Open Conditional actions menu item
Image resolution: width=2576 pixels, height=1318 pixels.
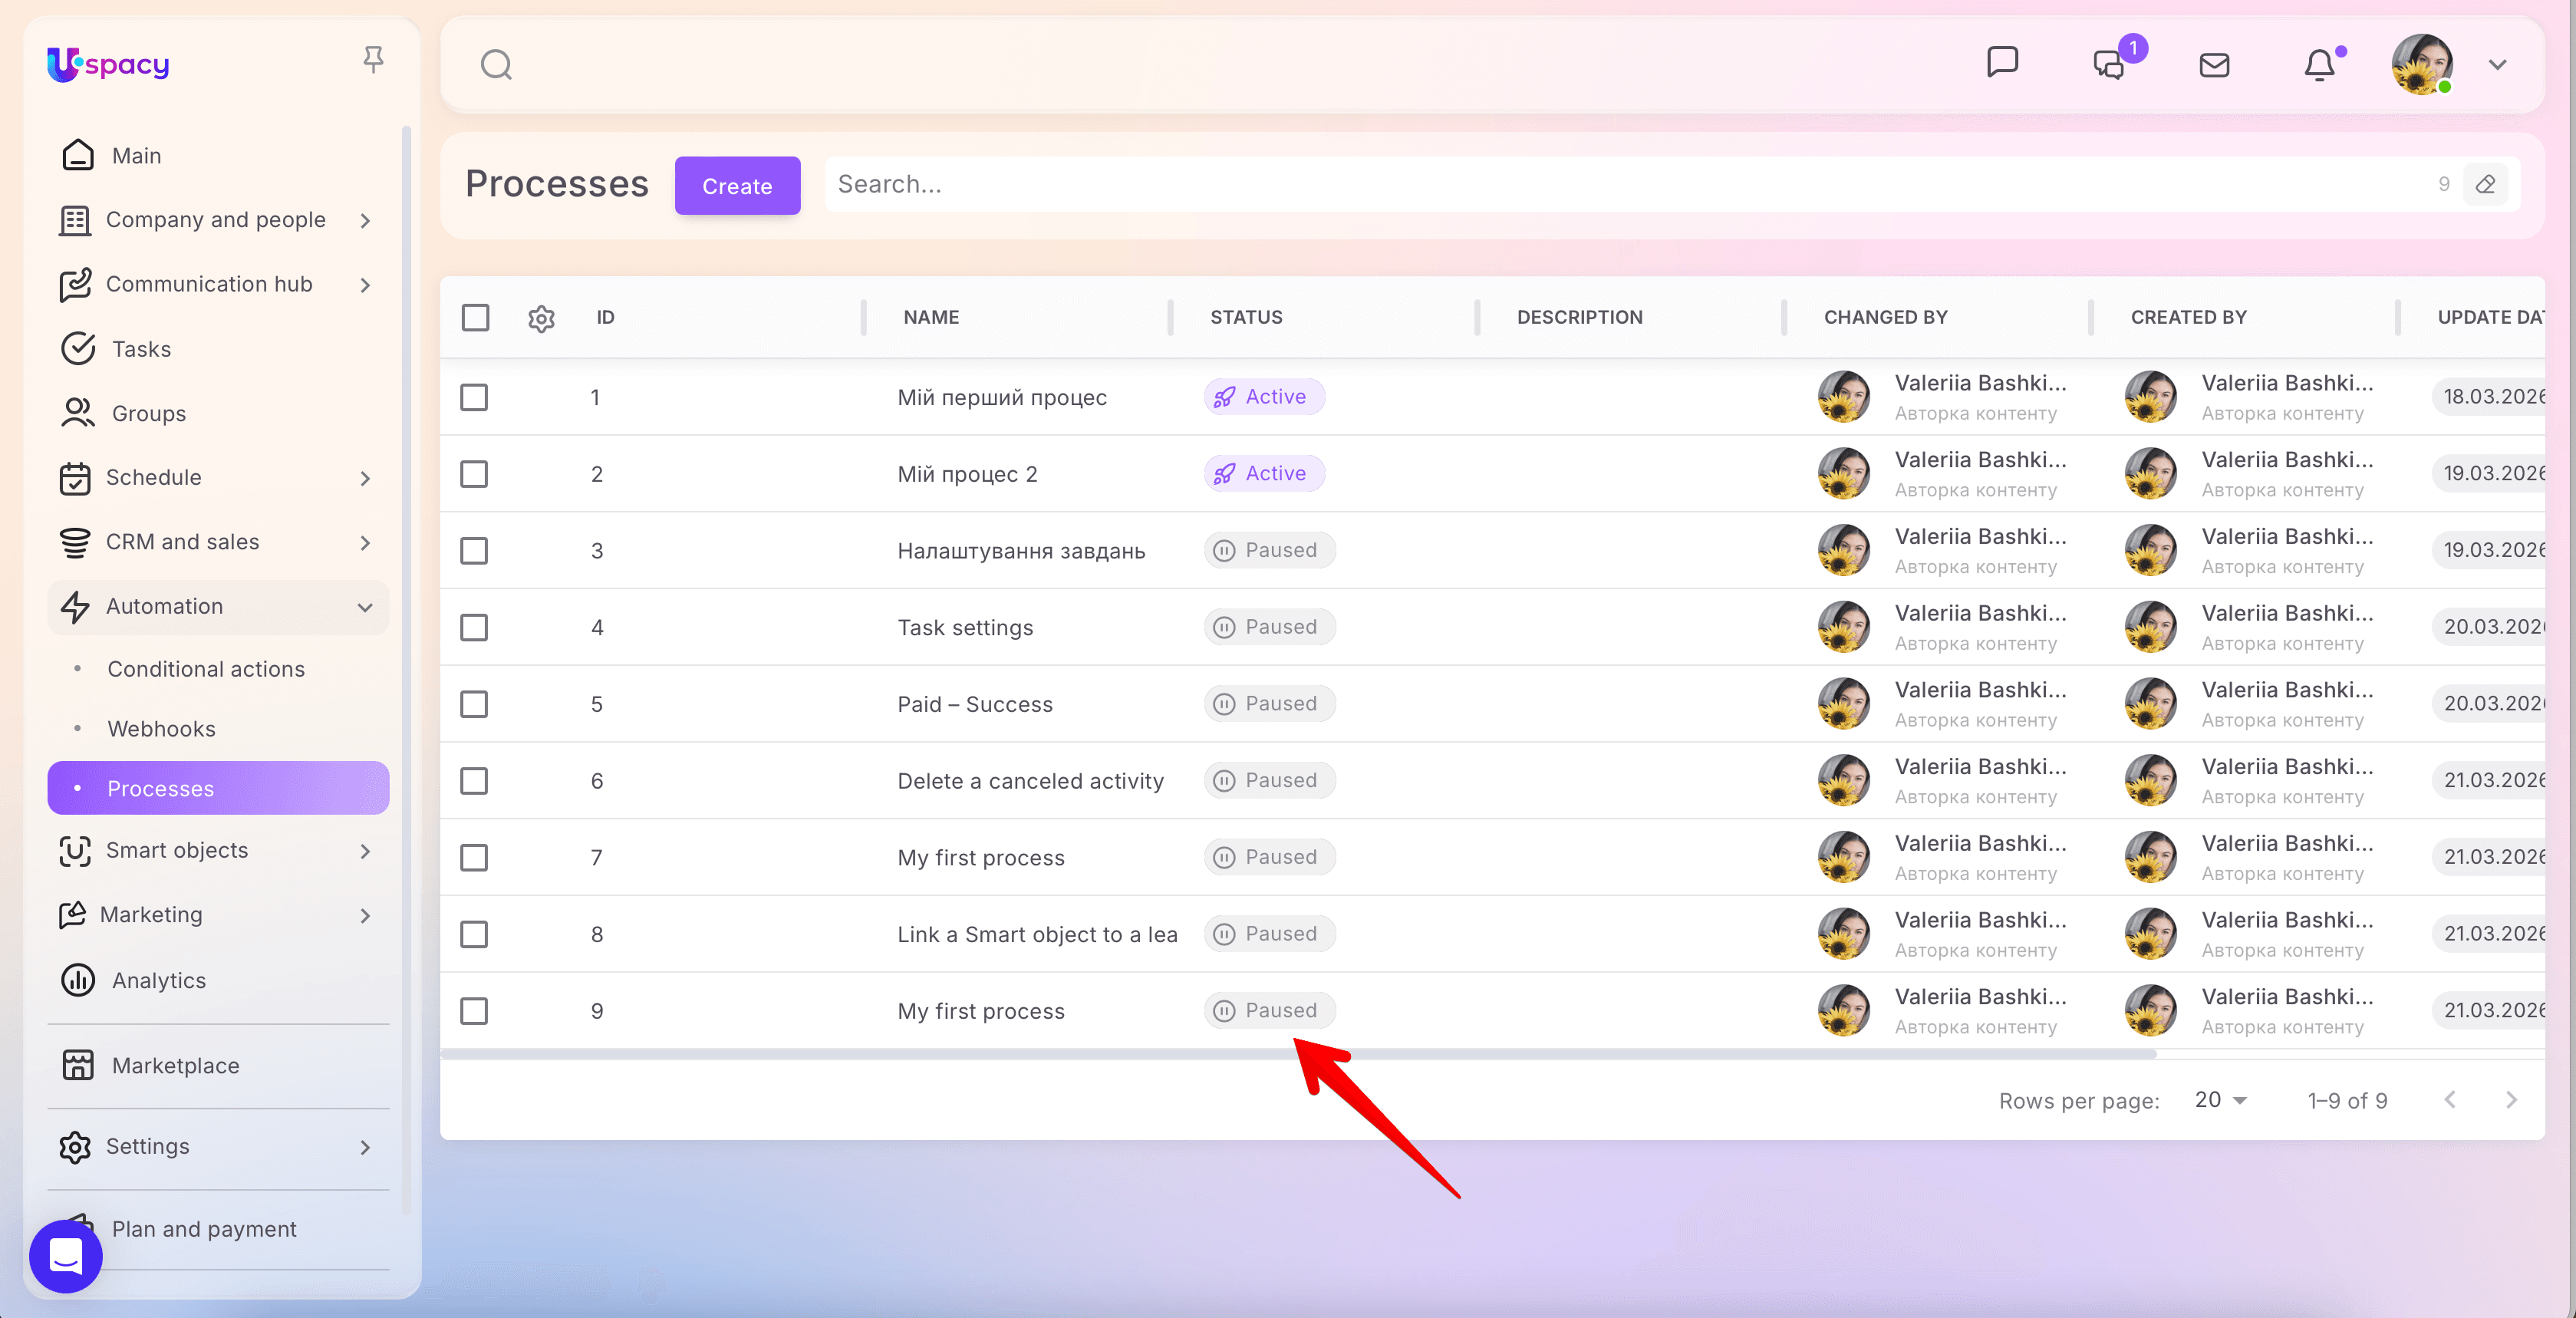click(x=206, y=669)
